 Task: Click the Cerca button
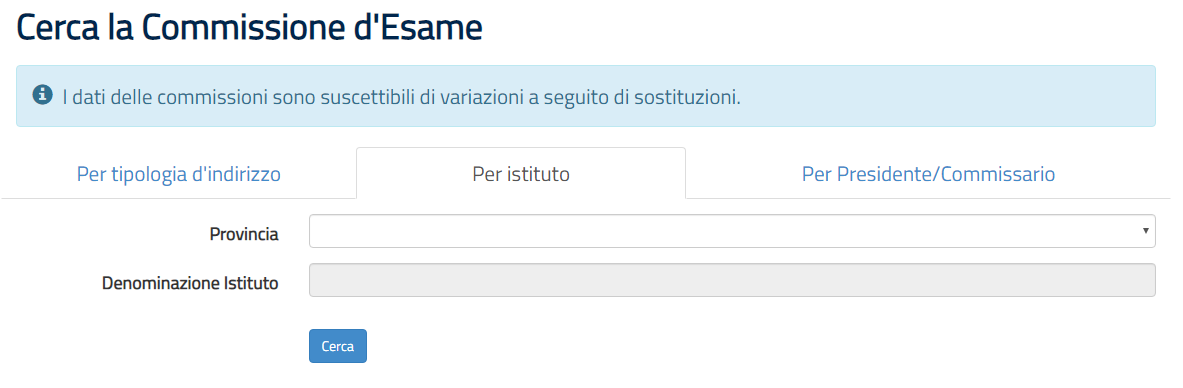338,346
